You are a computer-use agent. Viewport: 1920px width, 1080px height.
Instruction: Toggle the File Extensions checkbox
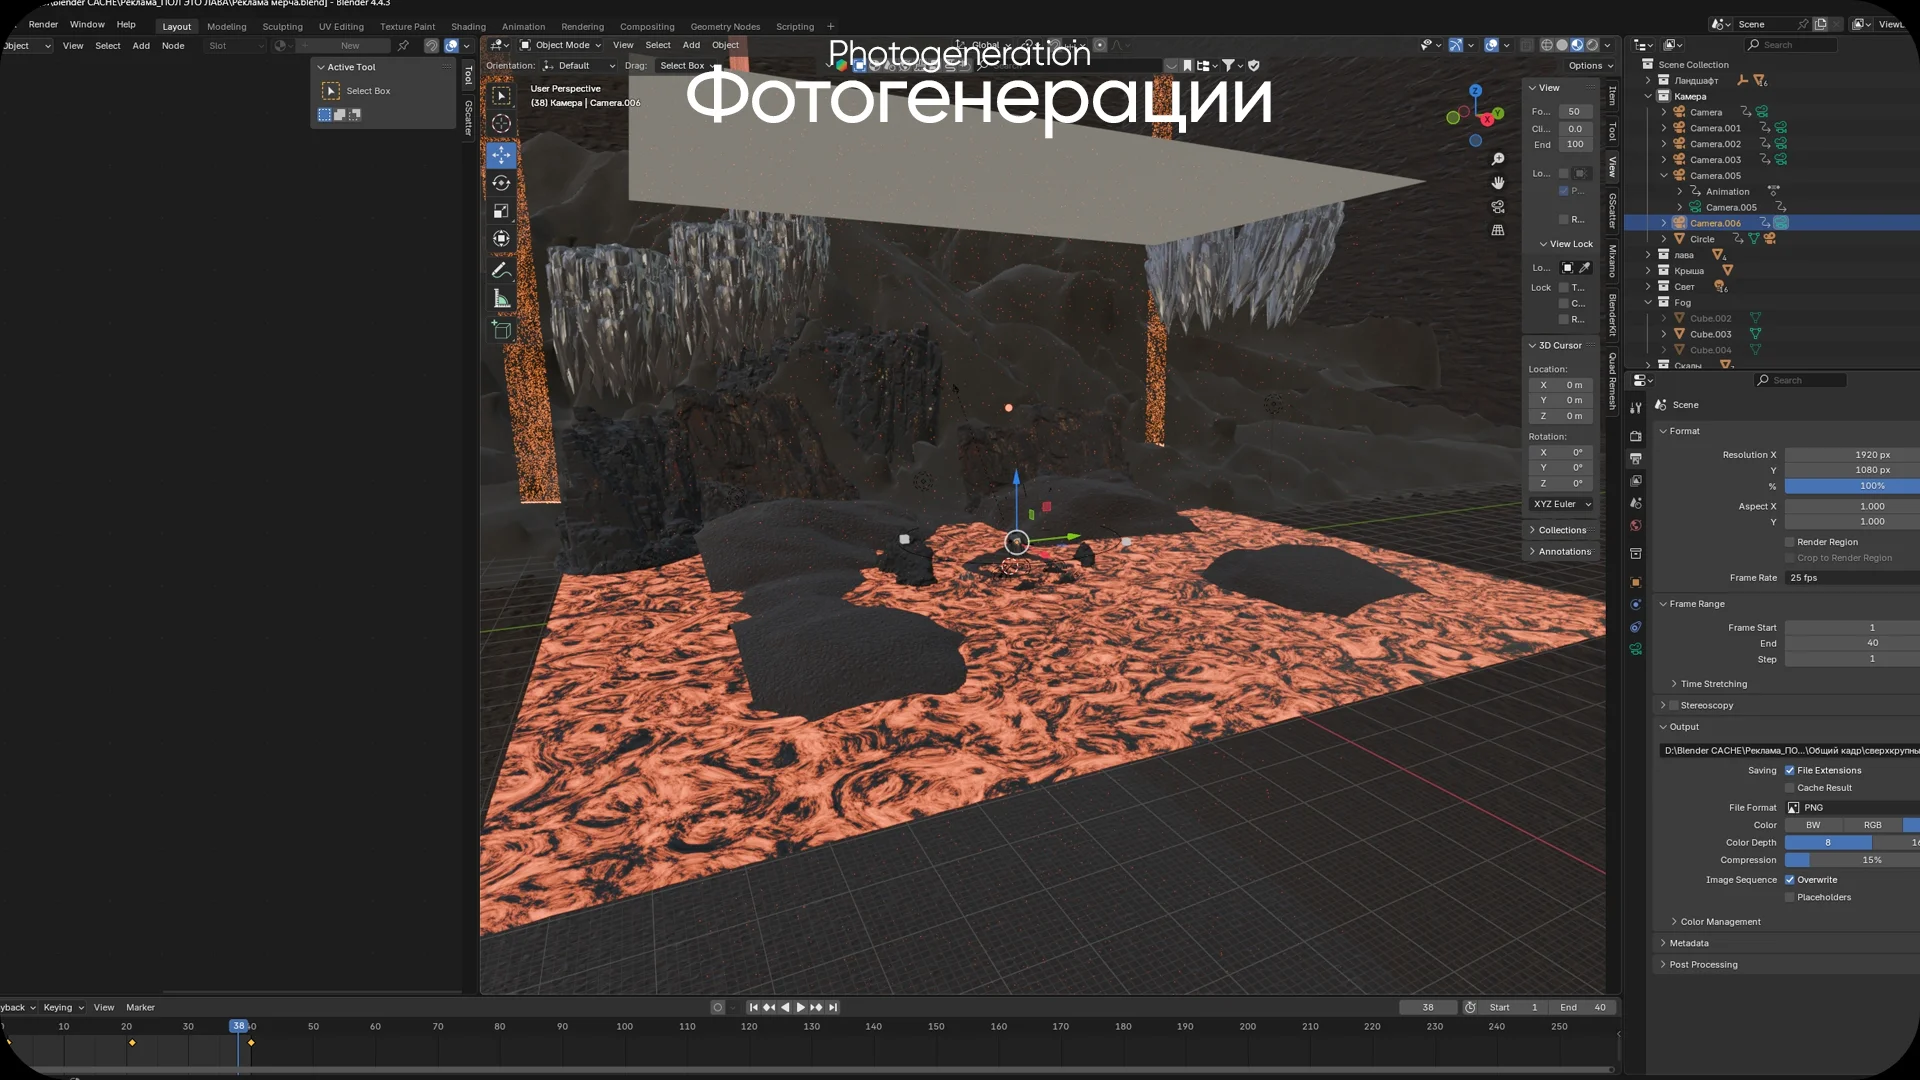(1790, 771)
